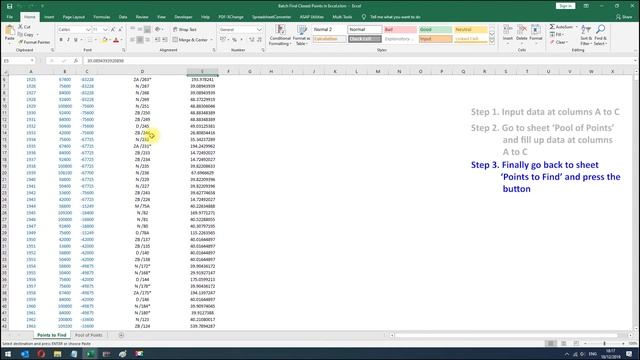Open Sort & Filter options
Viewport: 640px width, 360px height.
tap(586, 35)
